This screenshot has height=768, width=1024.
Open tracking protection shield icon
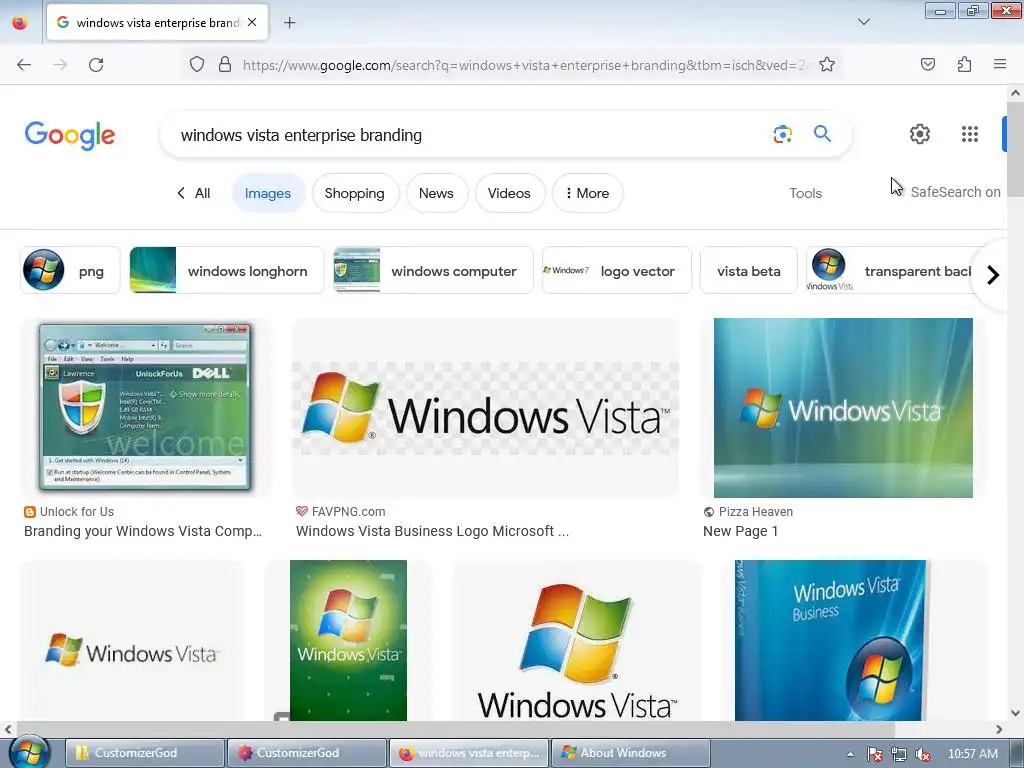(197, 65)
